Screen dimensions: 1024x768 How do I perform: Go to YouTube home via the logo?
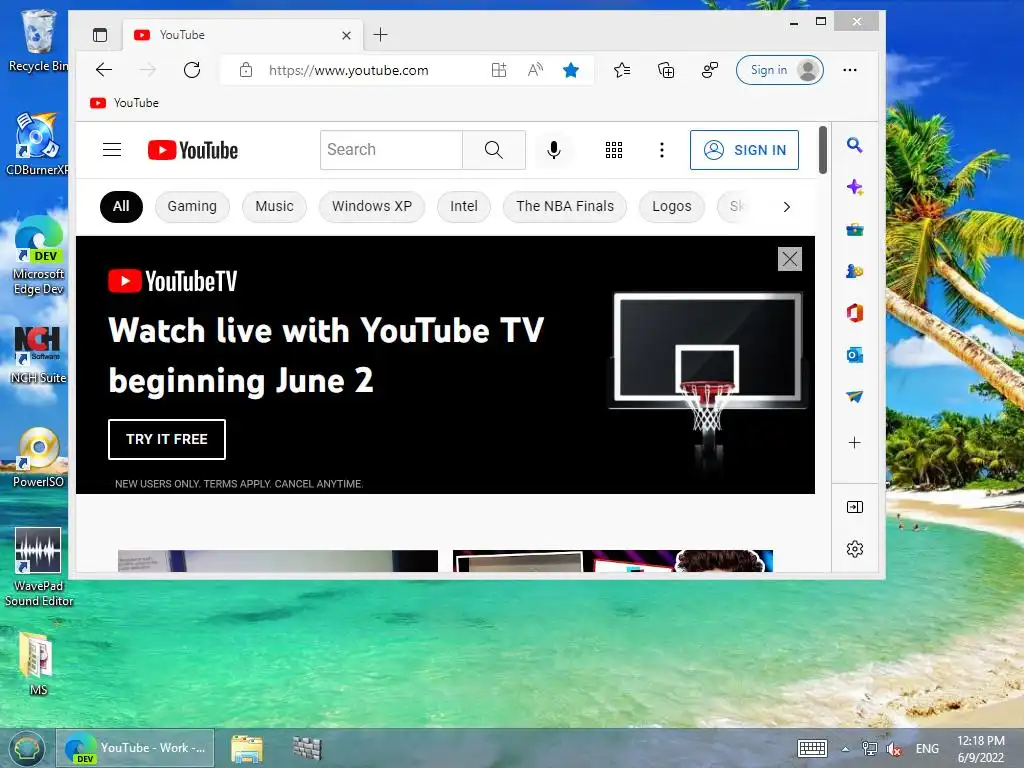coord(193,150)
